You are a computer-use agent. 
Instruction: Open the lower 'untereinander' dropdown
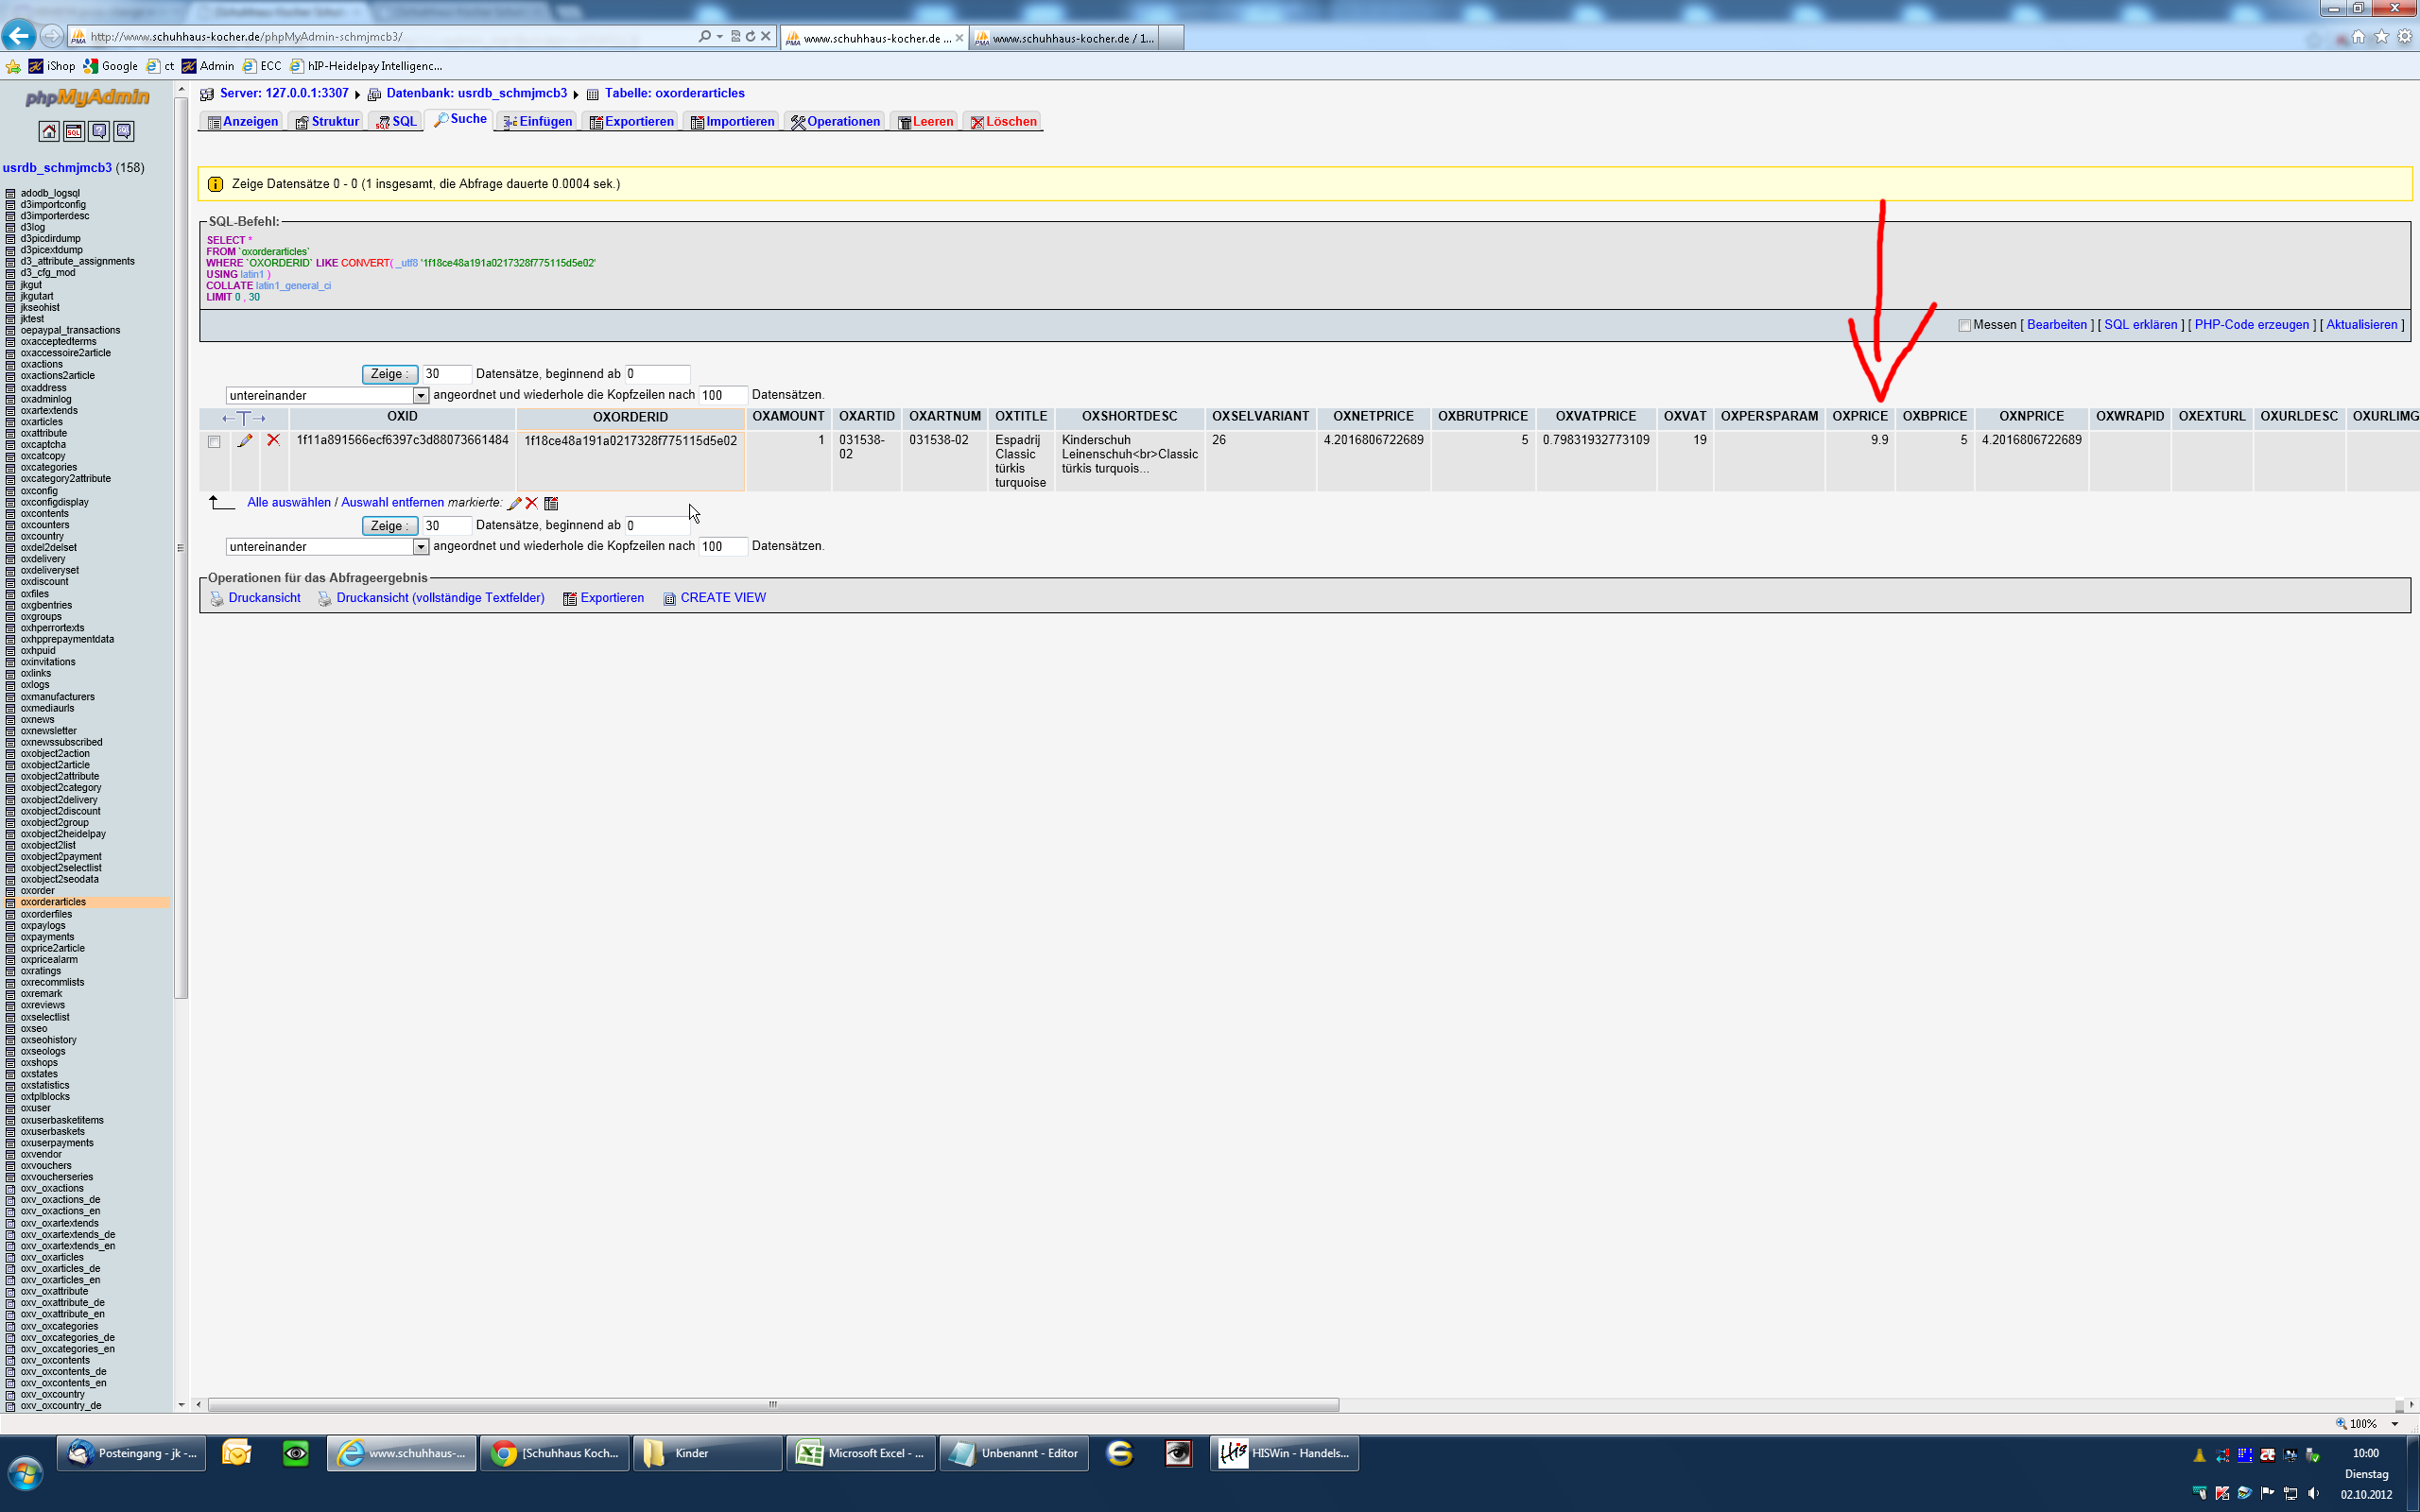coord(420,547)
